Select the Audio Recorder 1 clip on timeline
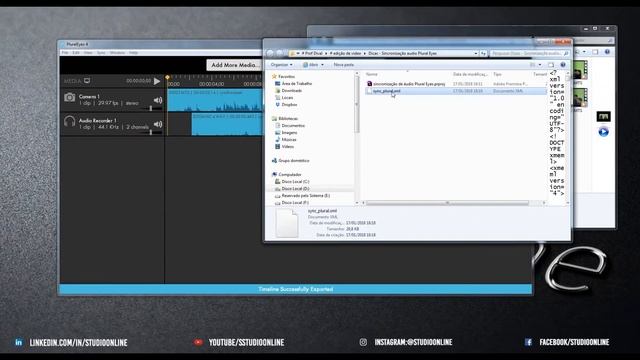The image size is (640, 360). (x=227, y=124)
